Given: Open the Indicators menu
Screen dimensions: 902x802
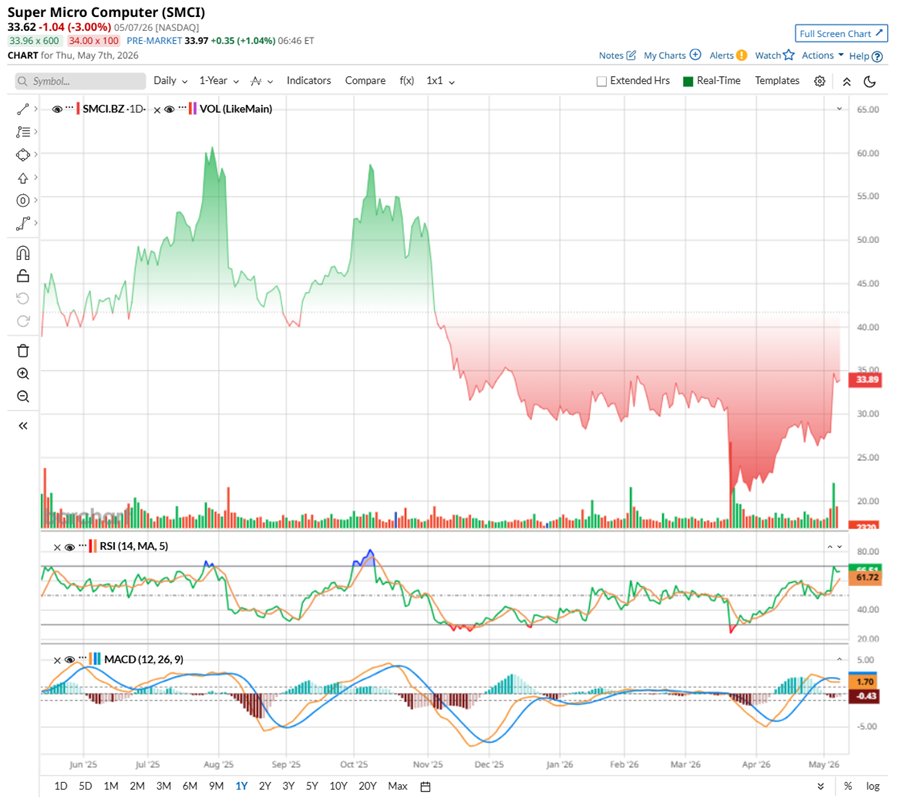Looking at the screenshot, I should 309,81.
